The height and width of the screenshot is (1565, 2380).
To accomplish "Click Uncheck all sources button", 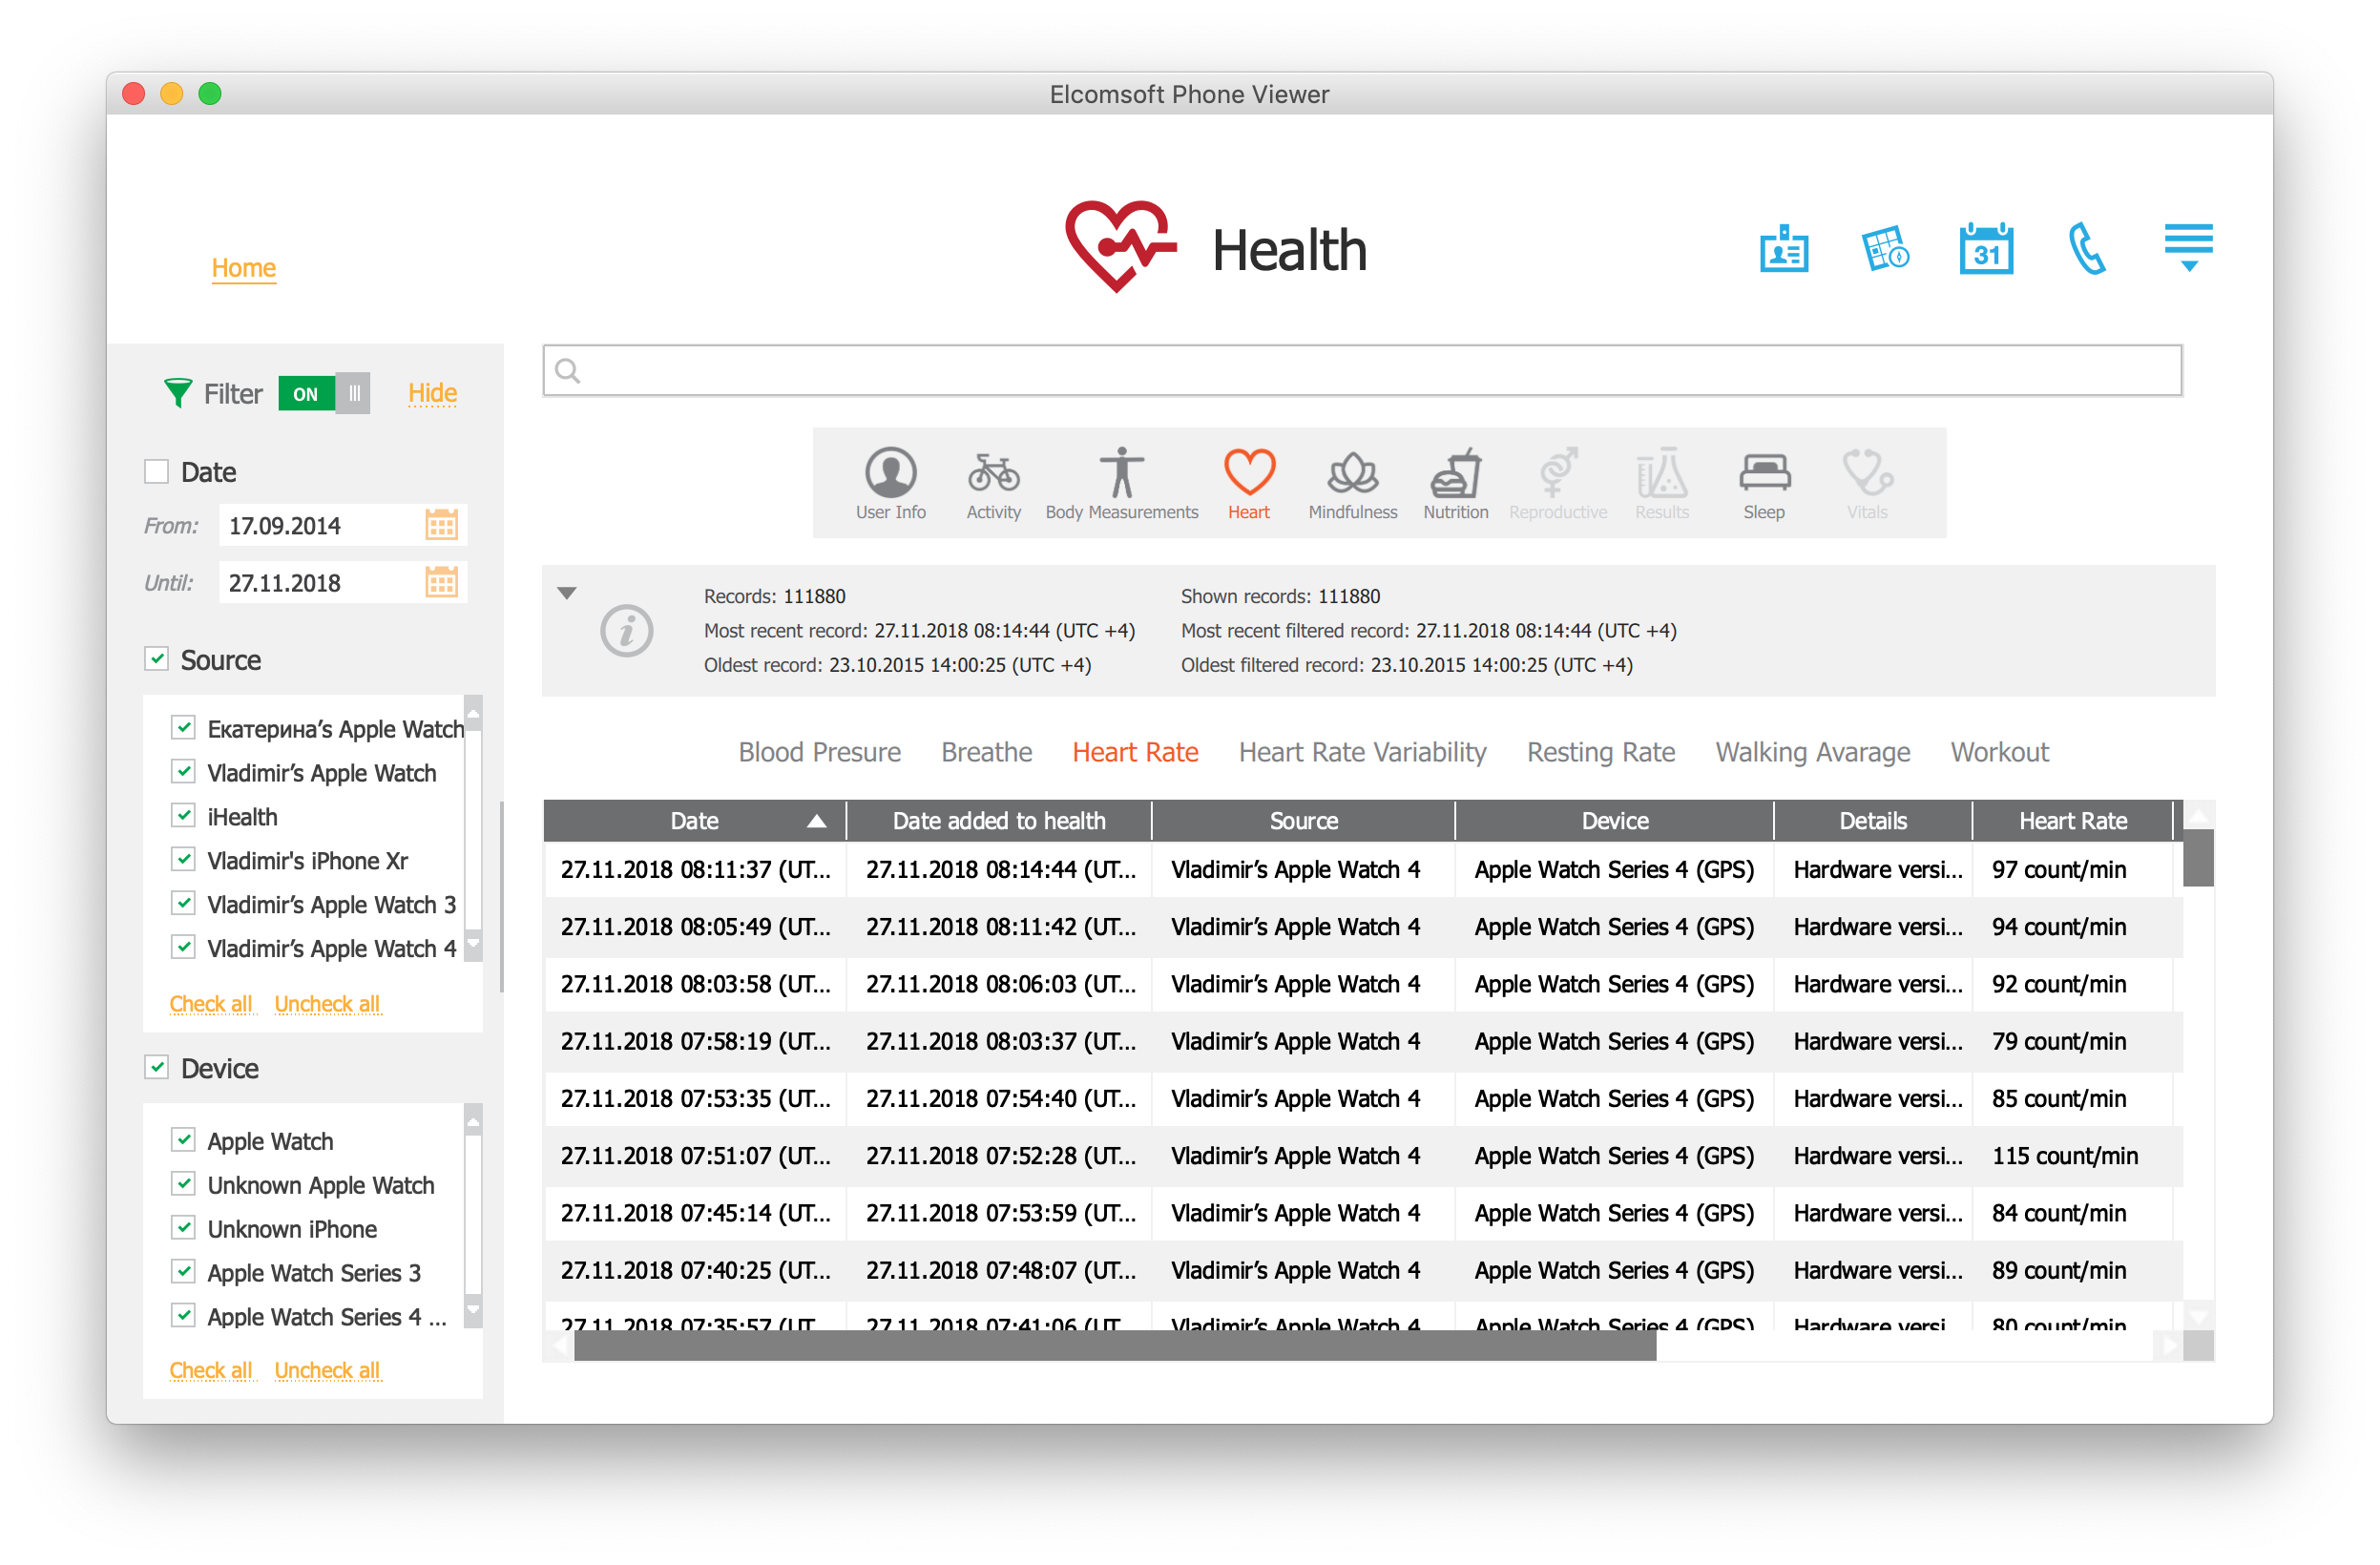I will tap(330, 1004).
